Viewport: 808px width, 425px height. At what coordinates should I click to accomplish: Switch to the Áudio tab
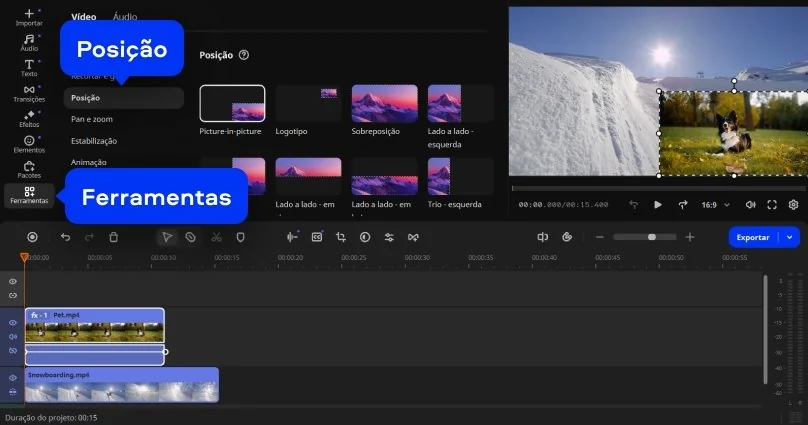tap(125, 17)
